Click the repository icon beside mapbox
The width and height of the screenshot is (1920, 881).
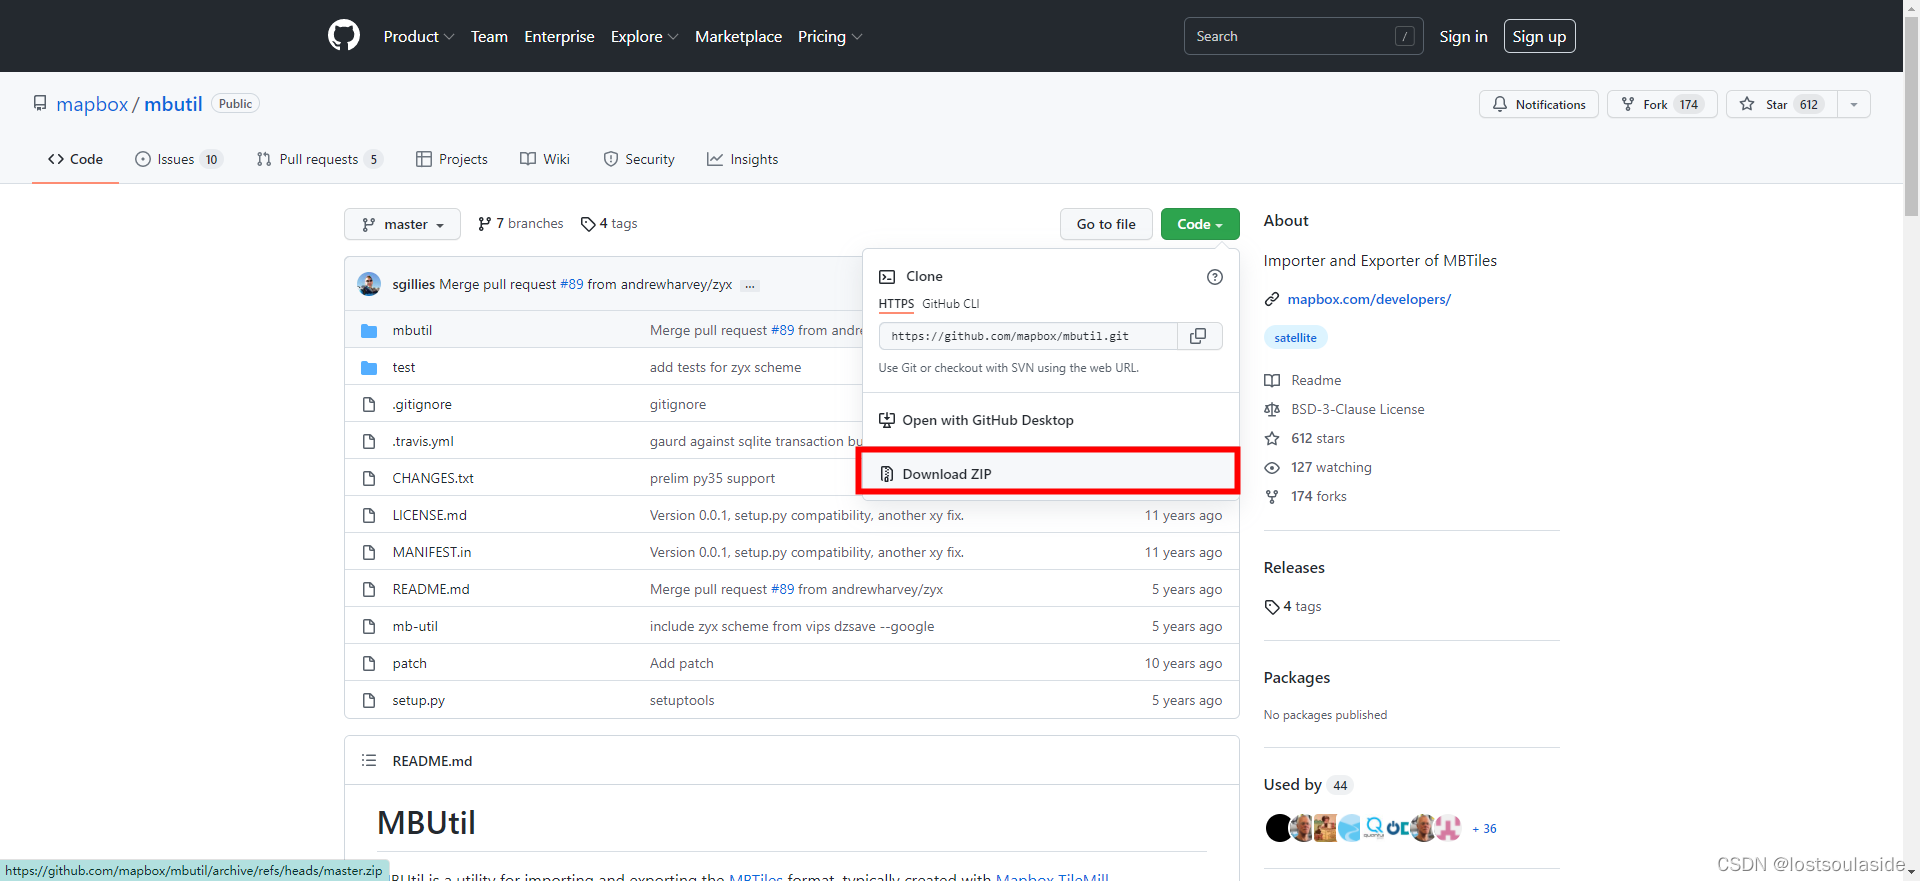point(40,103)
